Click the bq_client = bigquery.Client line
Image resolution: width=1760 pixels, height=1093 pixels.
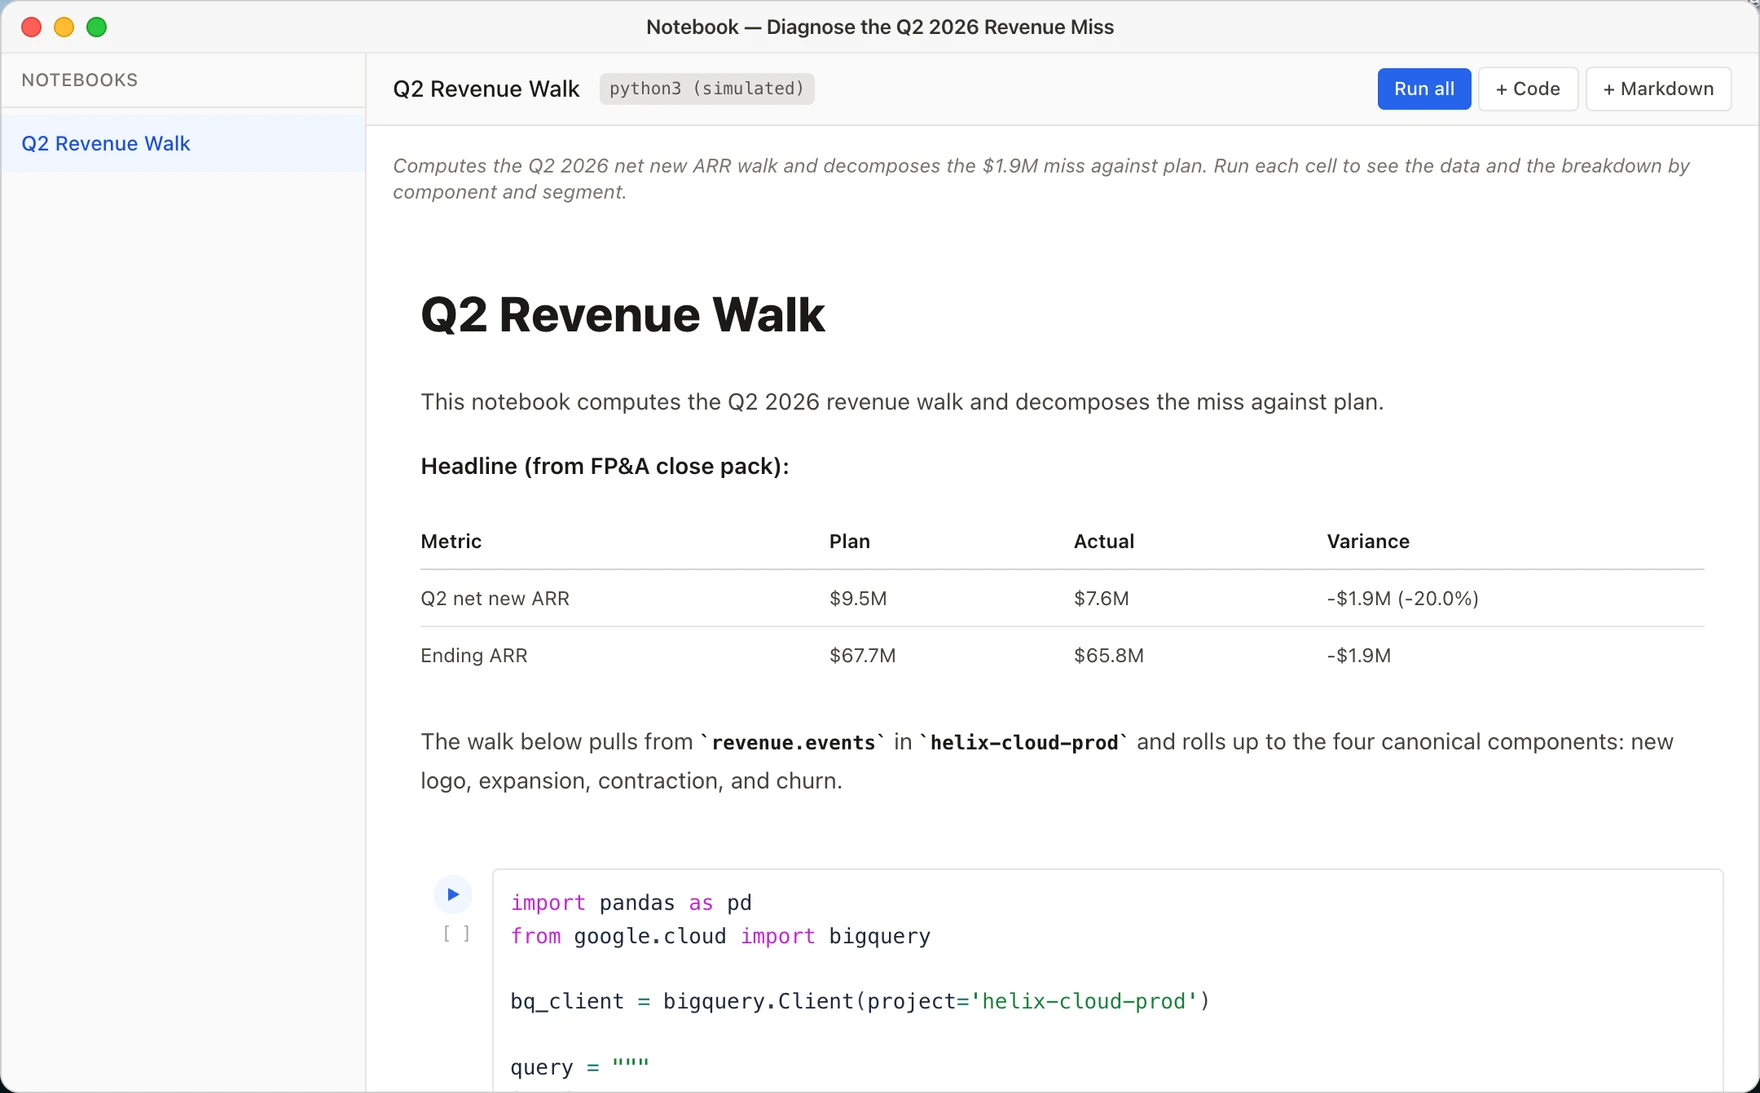click(860, 1002)
